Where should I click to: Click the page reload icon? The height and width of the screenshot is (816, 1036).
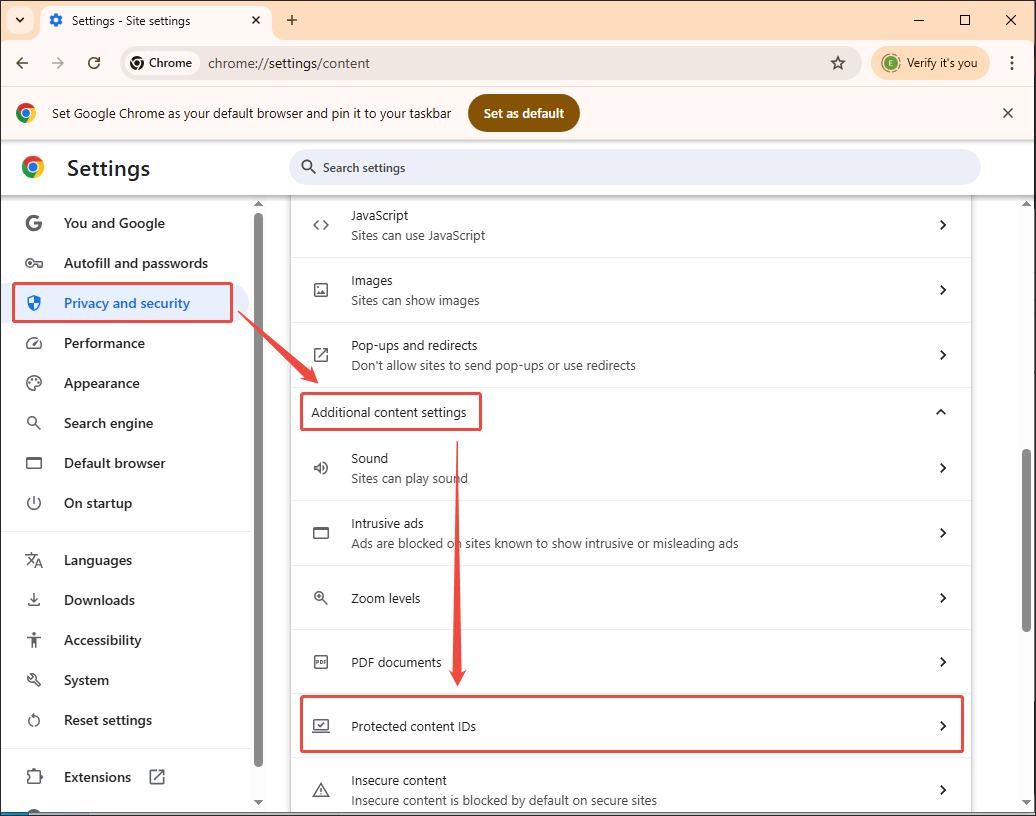click(94, 62)
